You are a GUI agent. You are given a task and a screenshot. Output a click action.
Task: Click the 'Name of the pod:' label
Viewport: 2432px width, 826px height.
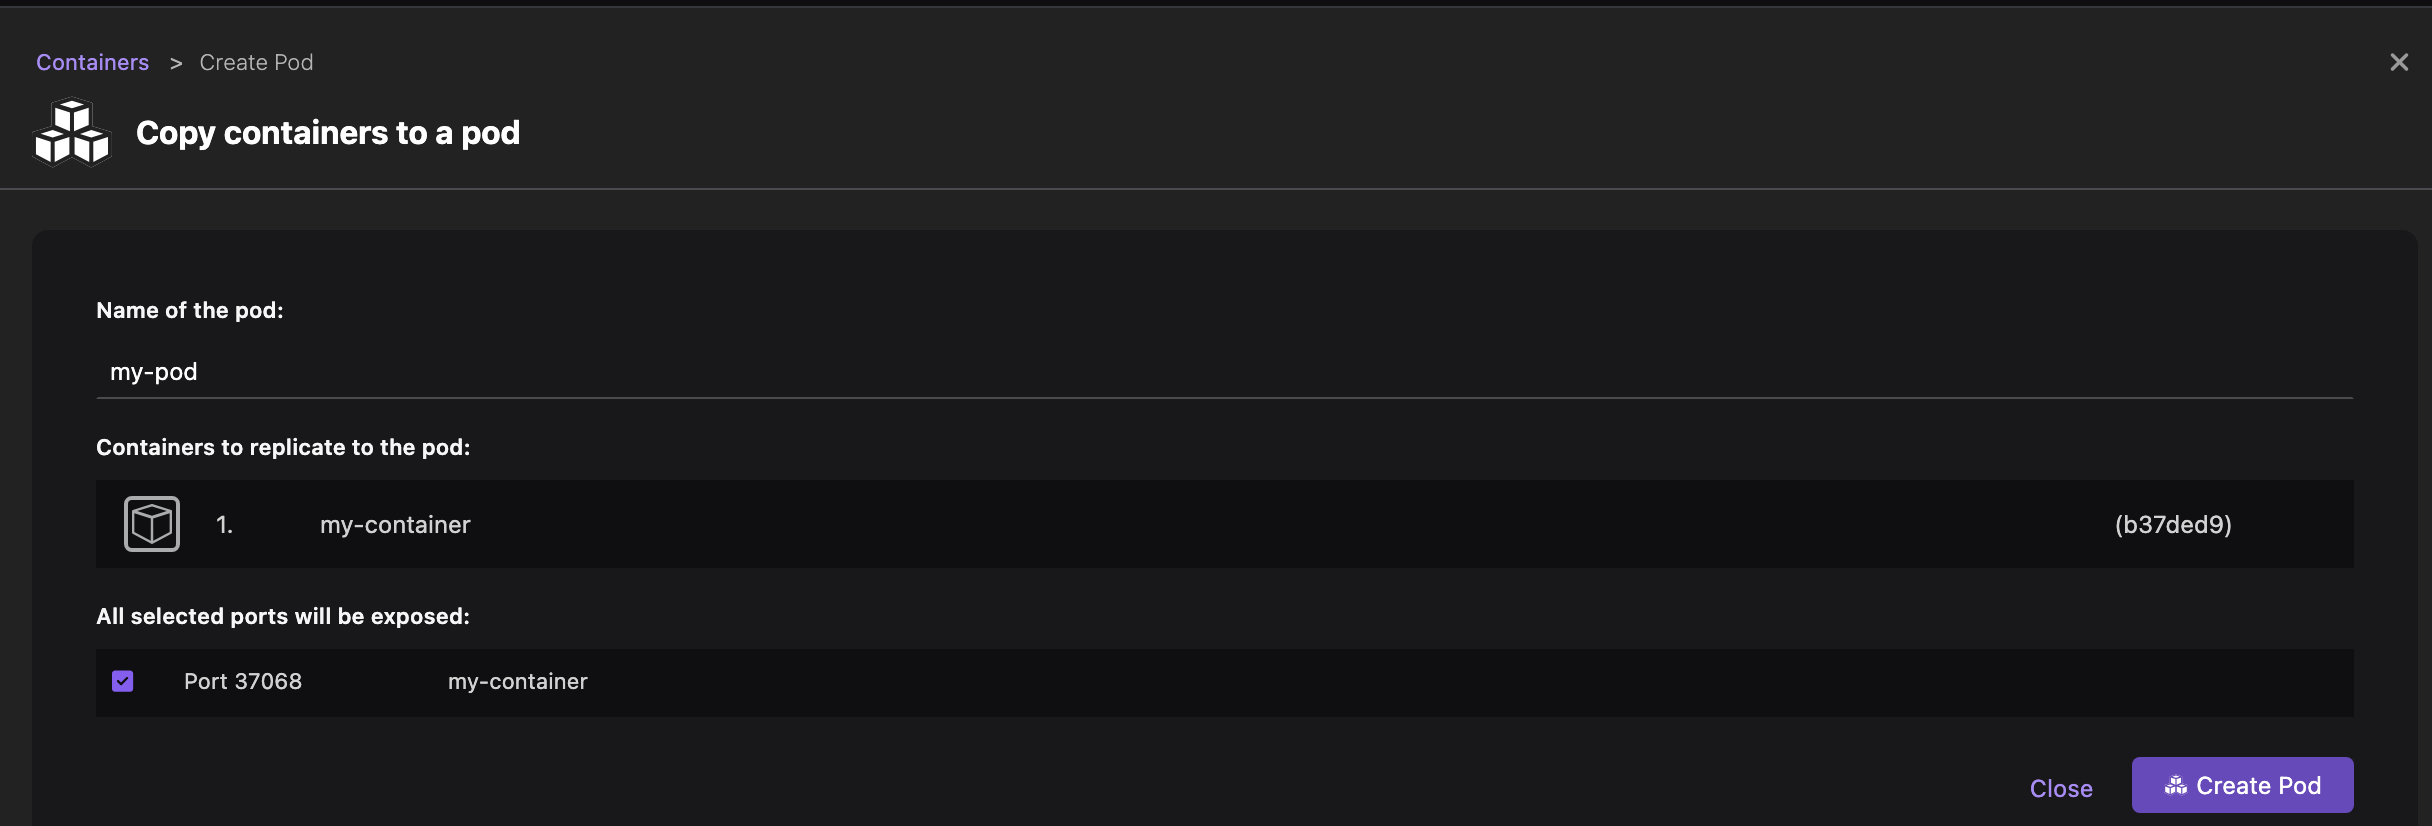[190, 310]
